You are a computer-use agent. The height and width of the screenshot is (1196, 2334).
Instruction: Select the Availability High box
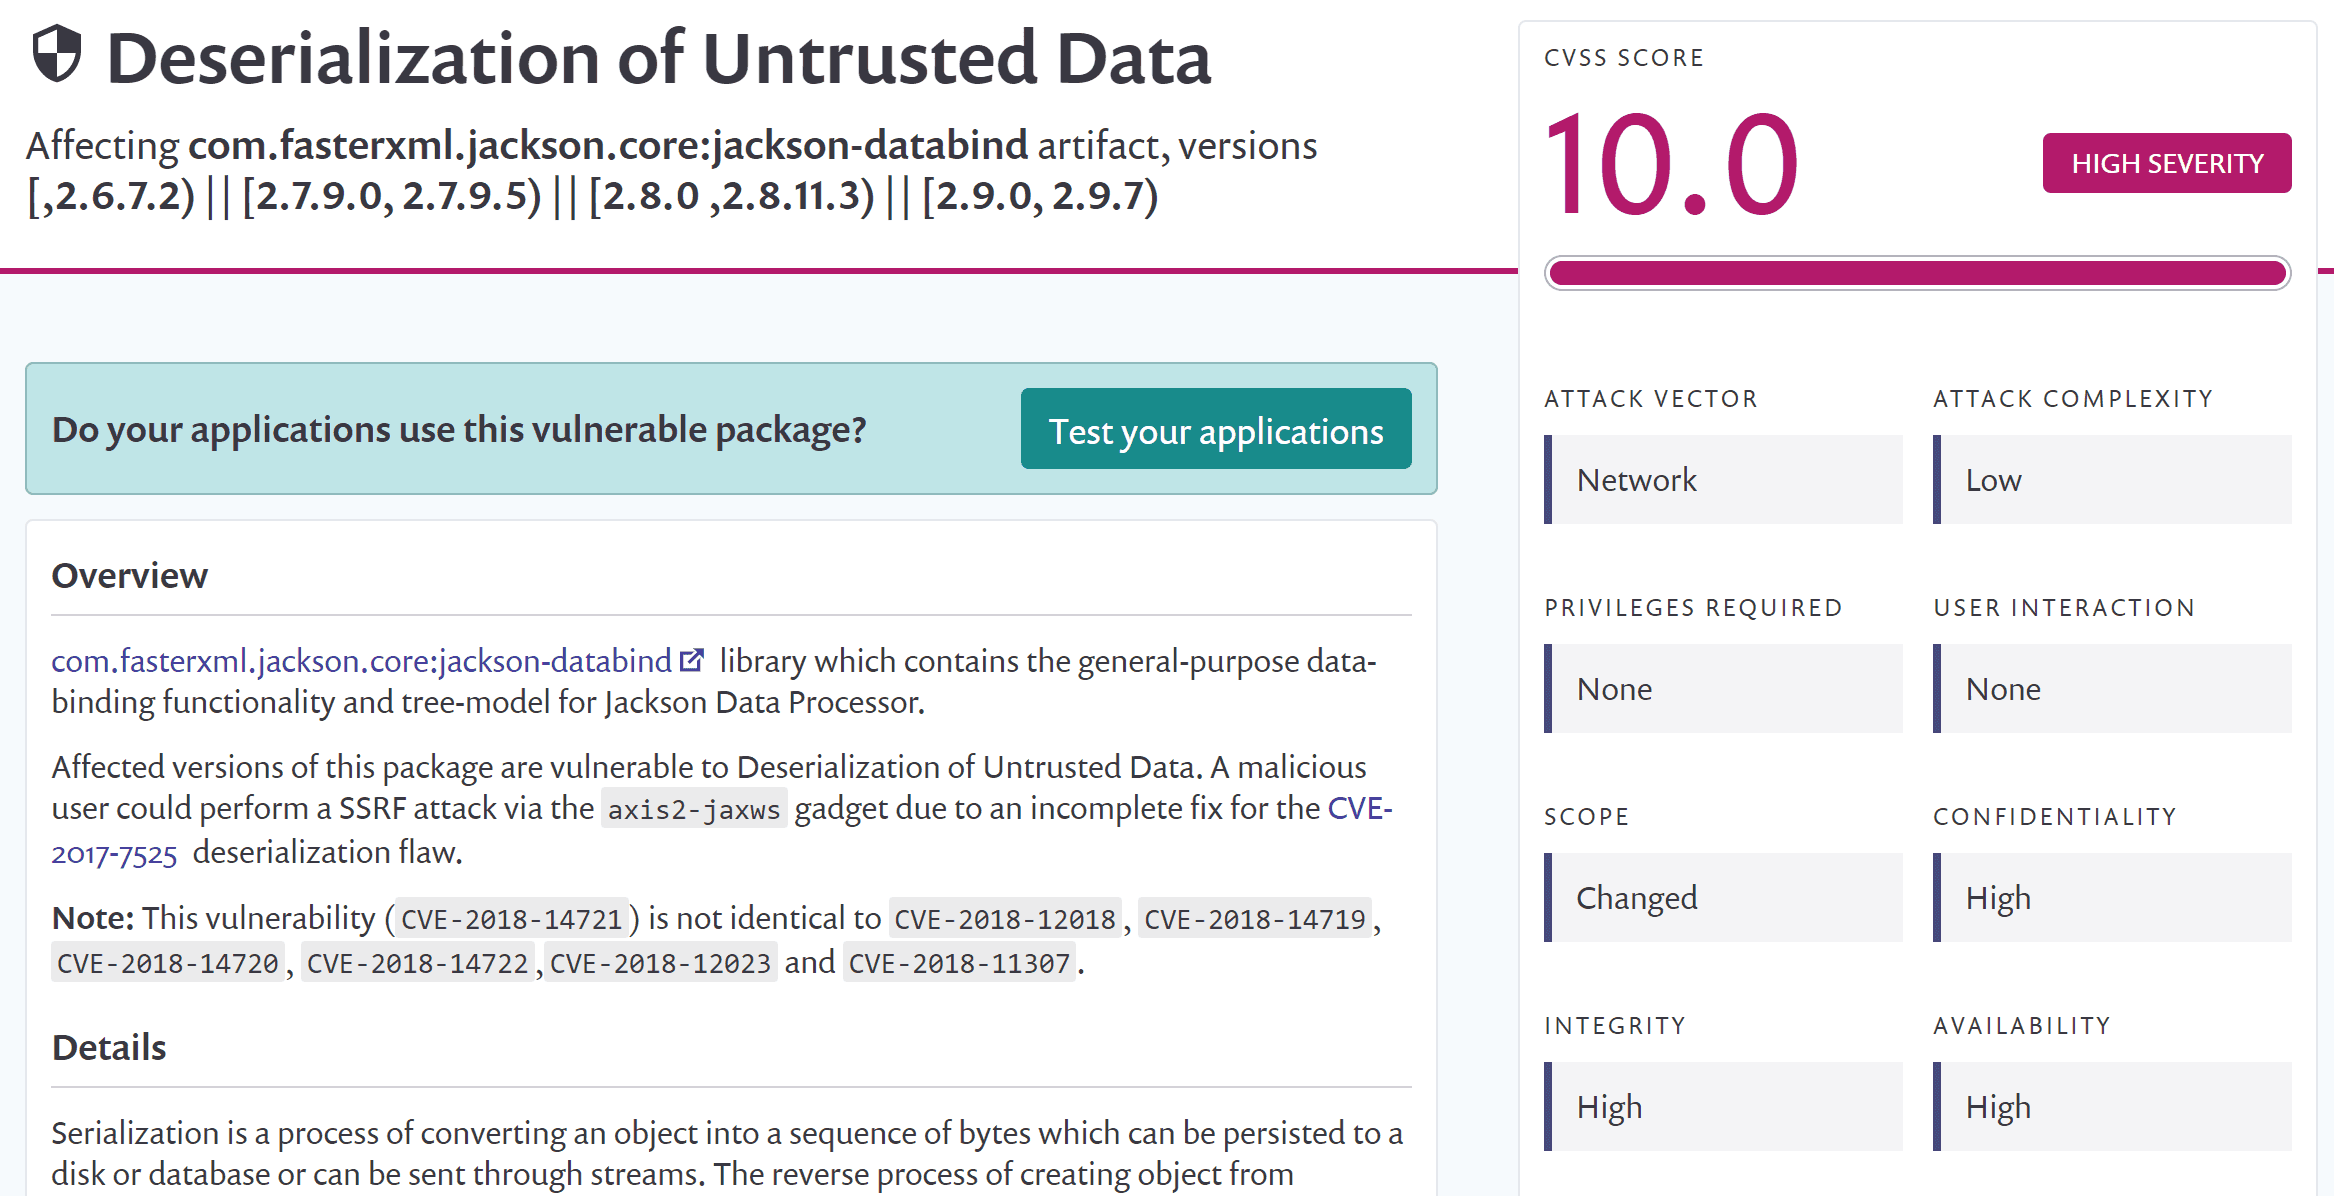point(2111,1107)
